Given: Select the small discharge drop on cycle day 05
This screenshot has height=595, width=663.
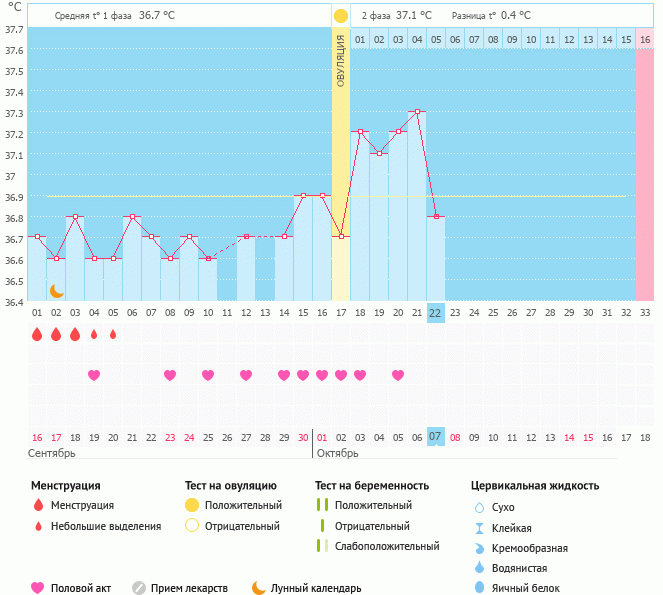Looking at the screenshot, I should pos(113,334).
